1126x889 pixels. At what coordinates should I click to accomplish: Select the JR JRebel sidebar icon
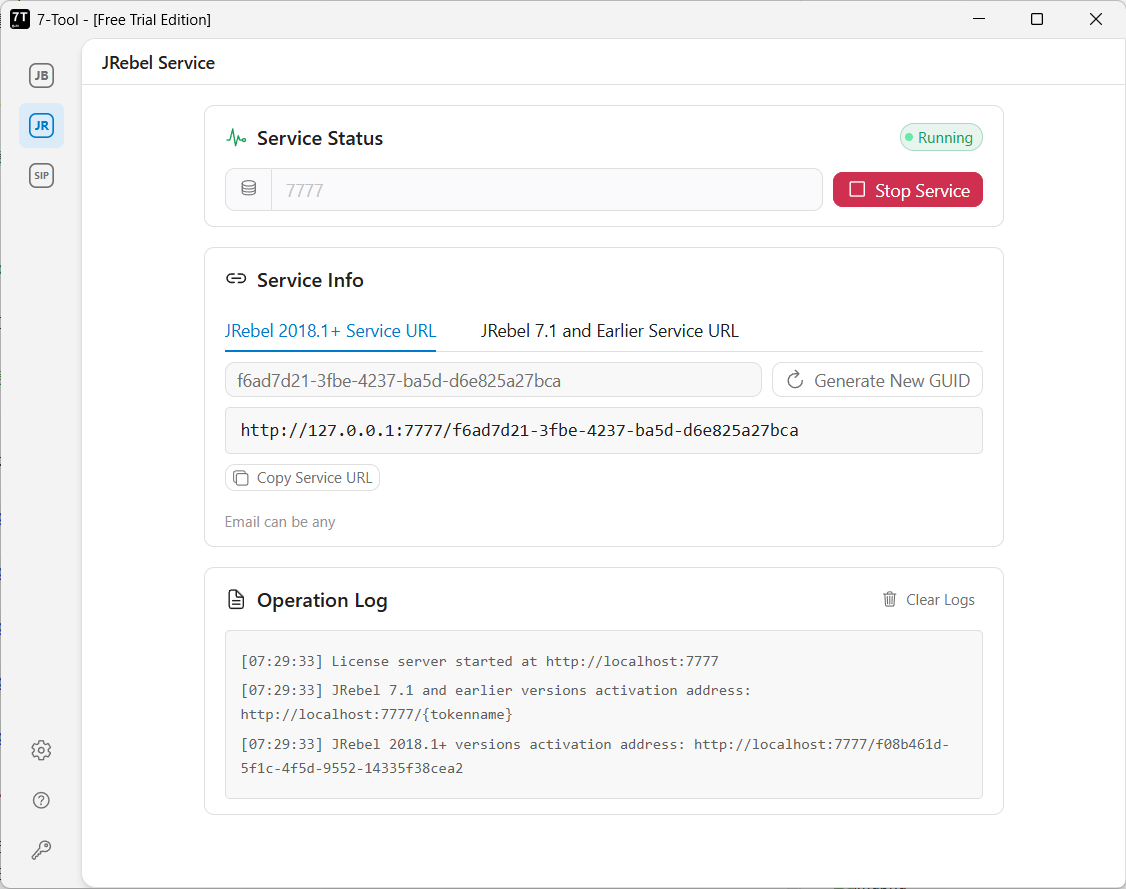tap(42, 126)
